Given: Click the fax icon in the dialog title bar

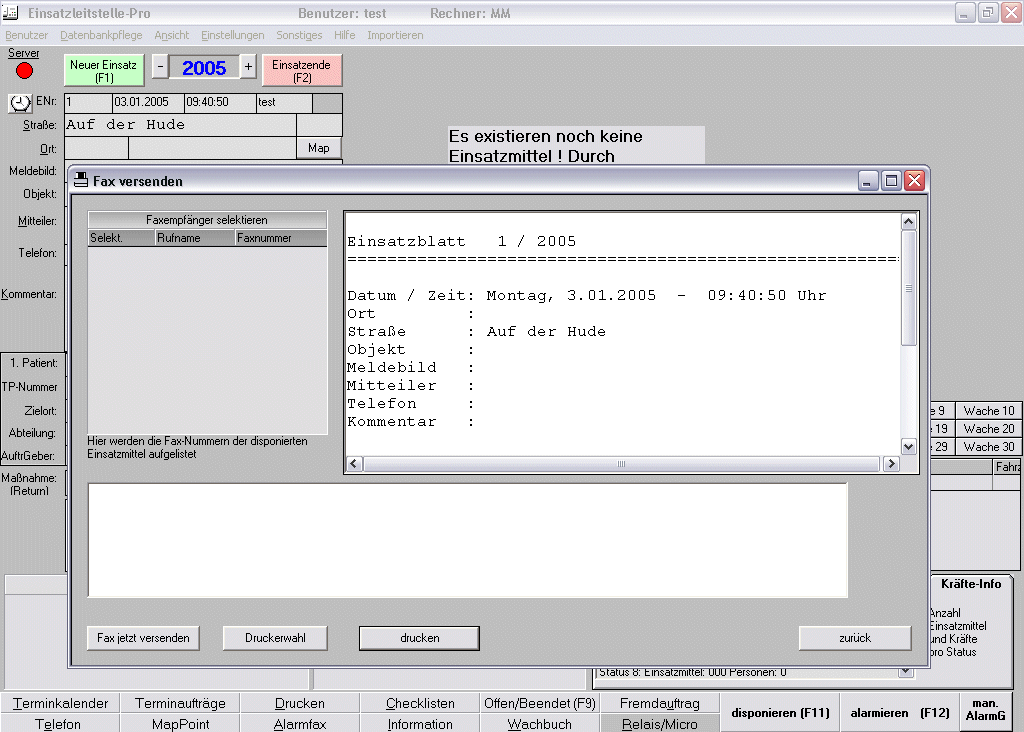Looking at the screenshot, I should pyautogui.click(x=81, y=181).
